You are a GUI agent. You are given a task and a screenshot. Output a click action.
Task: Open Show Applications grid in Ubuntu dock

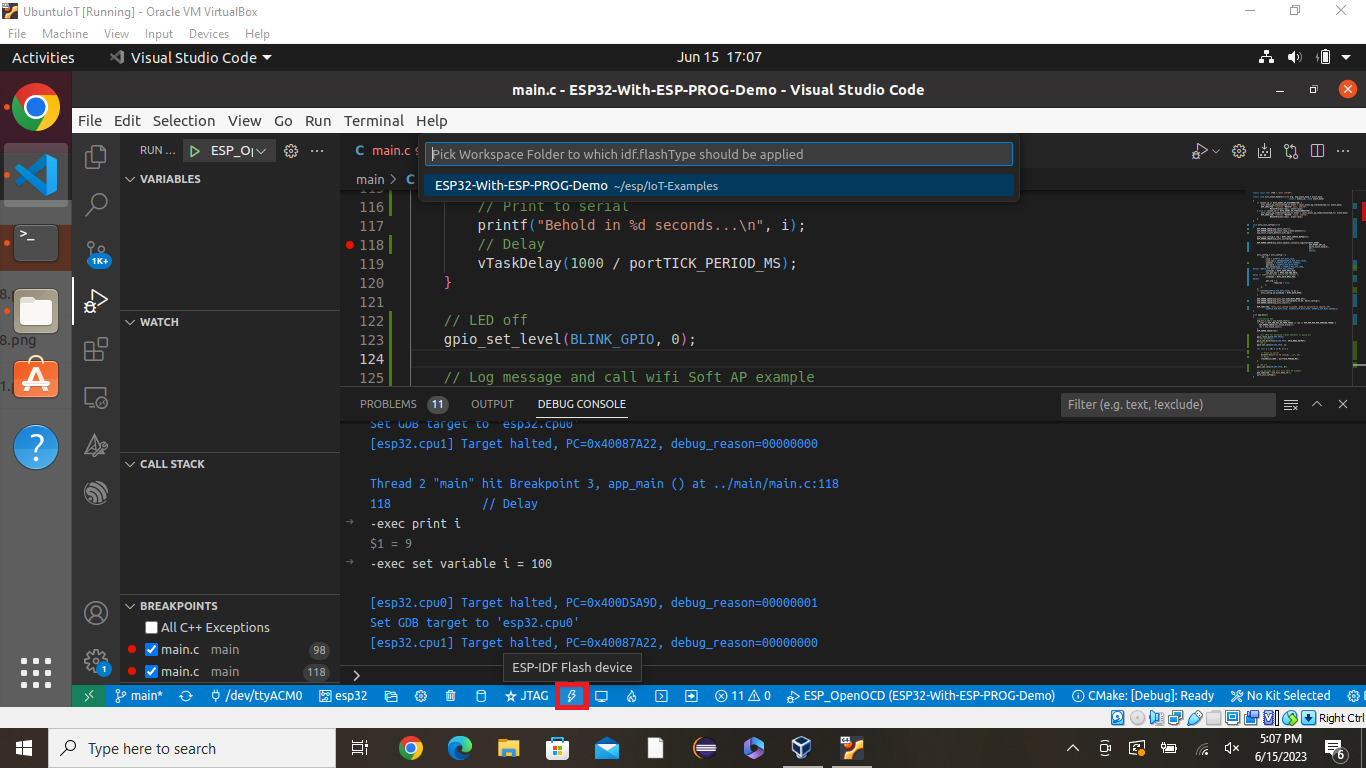point(36,672)
